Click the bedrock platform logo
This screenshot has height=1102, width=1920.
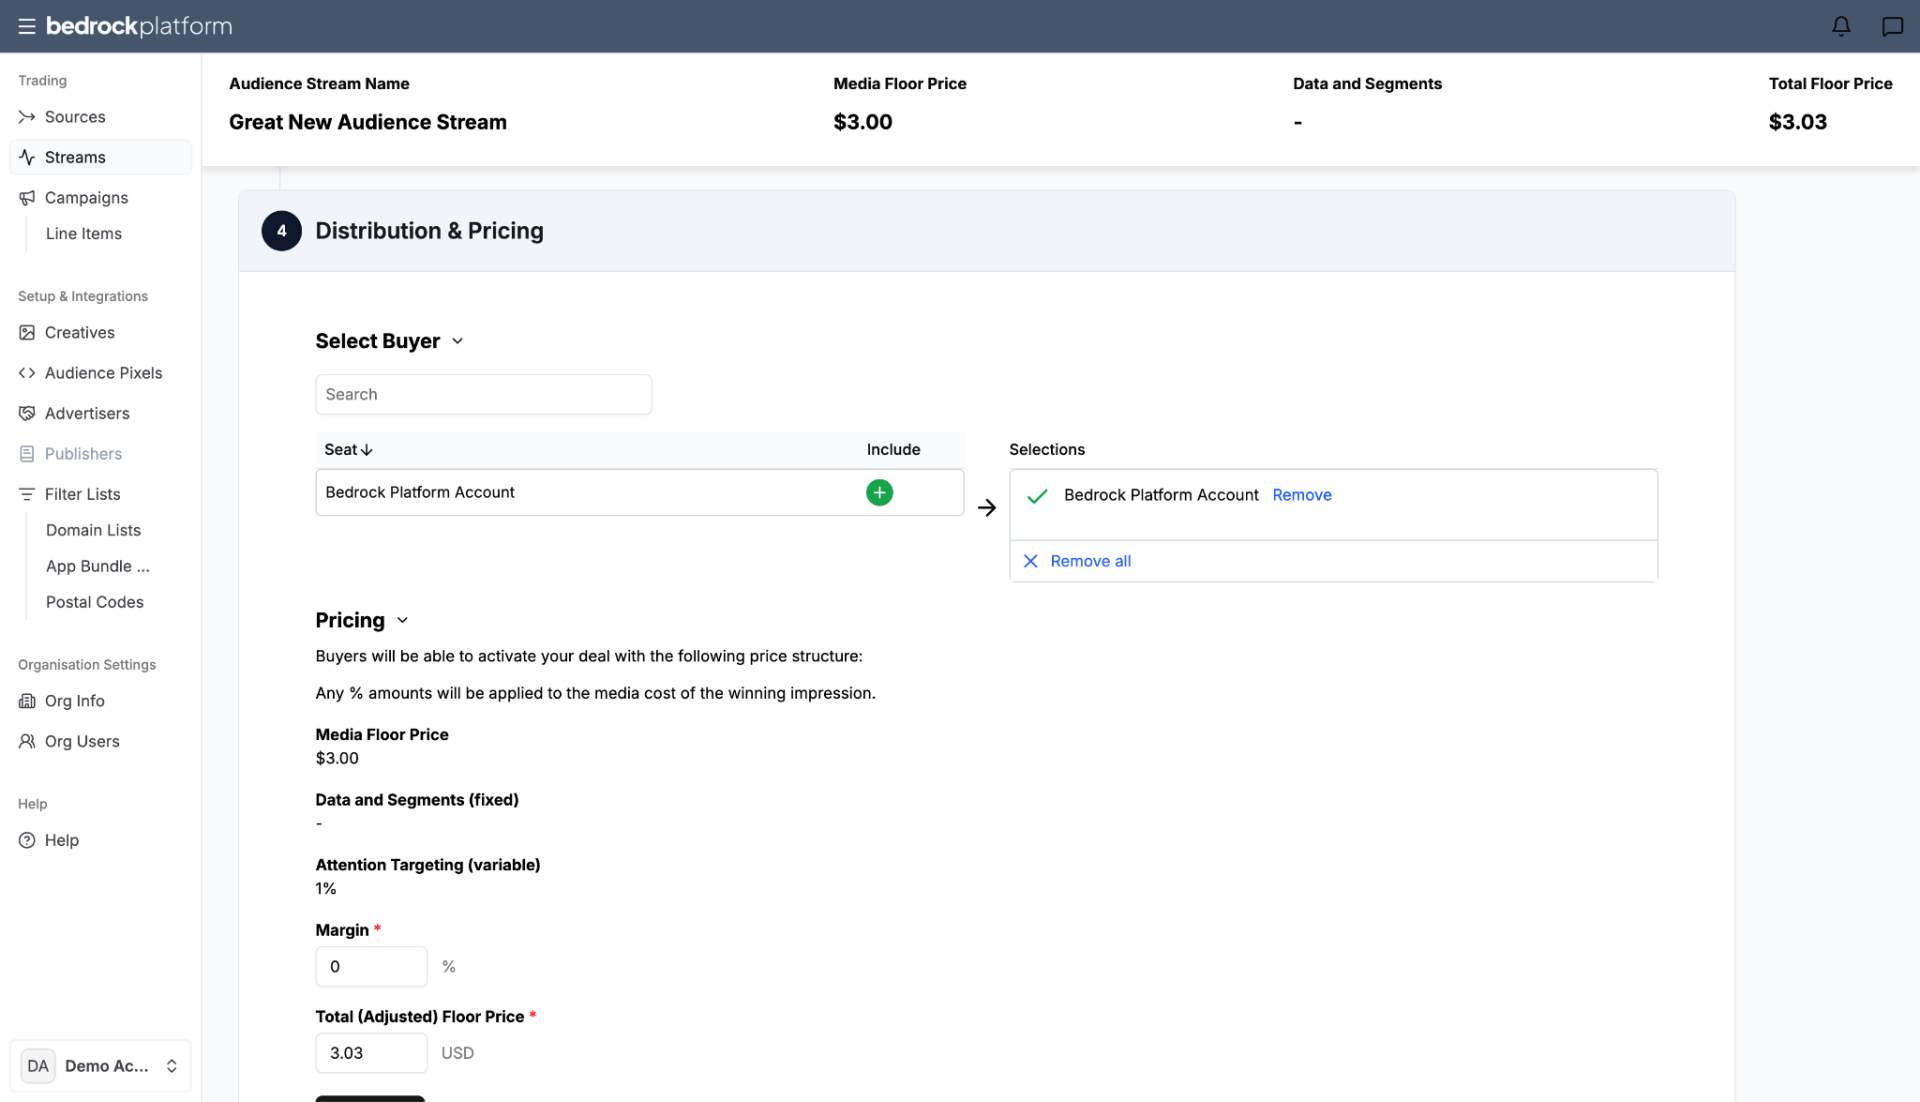point(139,26)
